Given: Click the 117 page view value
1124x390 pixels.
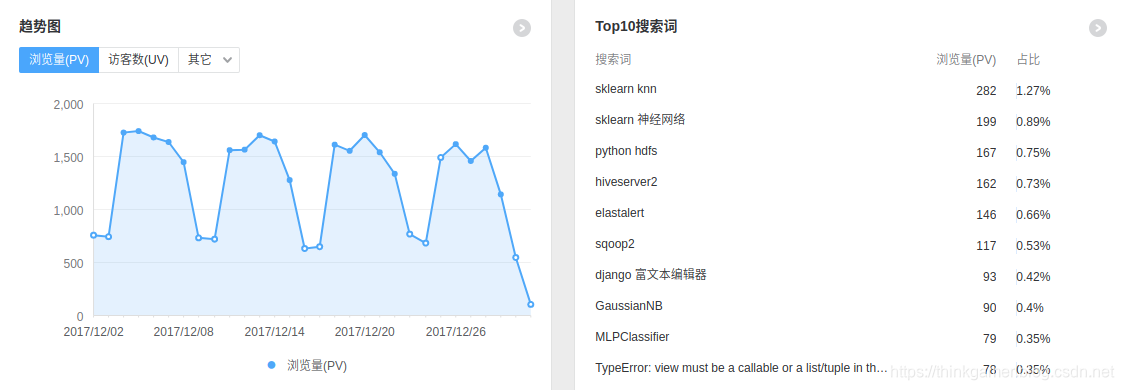Looking at the screenshot, I should tap(986, 246).
